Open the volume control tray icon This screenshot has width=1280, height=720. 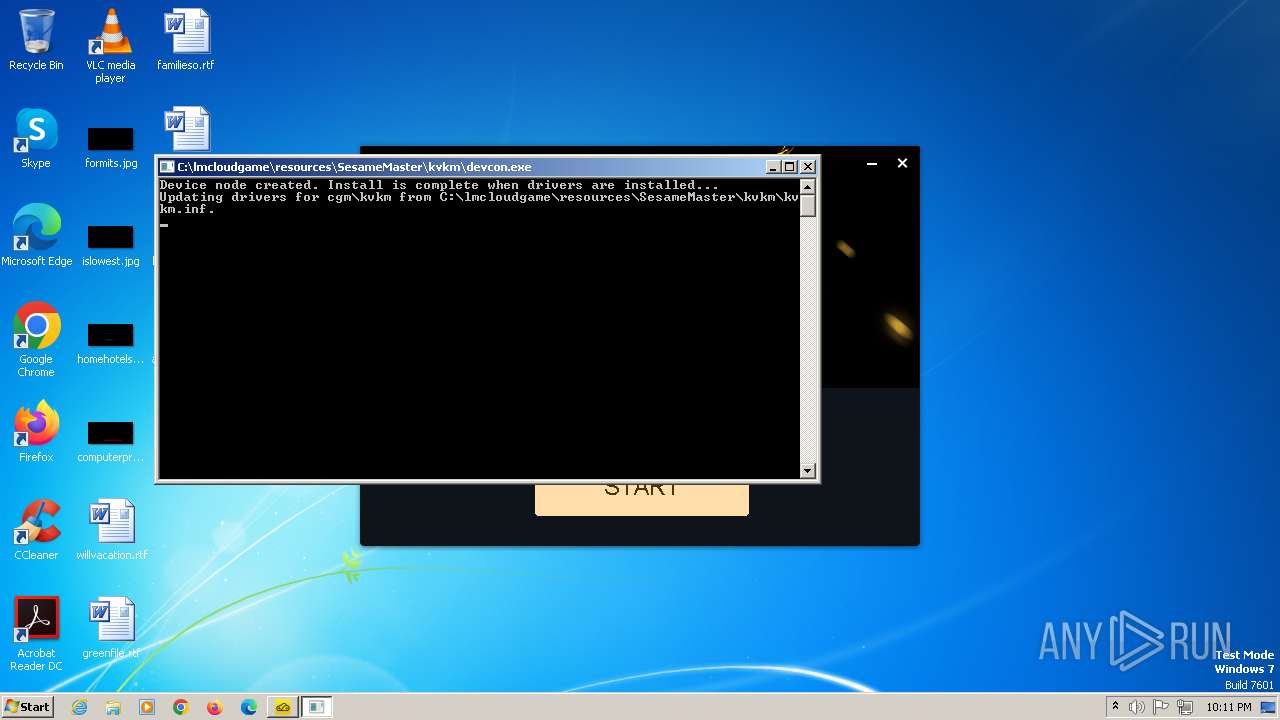(1137, 707)
